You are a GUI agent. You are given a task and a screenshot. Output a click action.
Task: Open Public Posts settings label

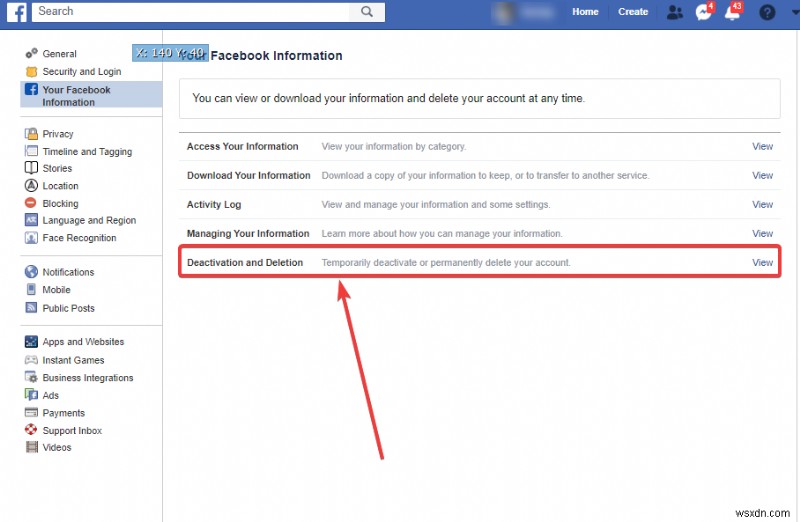(68, 308)
